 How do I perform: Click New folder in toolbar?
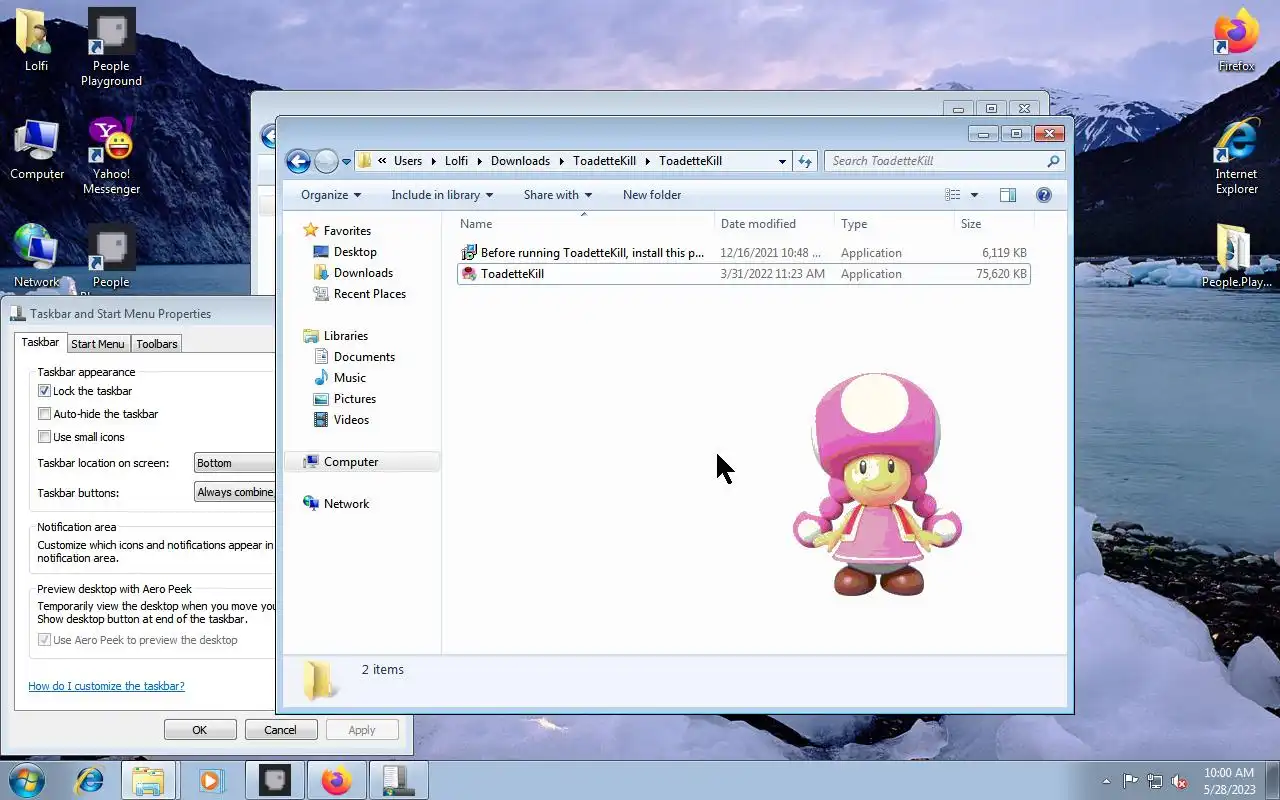pyautogui.click(x=652, y=195)
